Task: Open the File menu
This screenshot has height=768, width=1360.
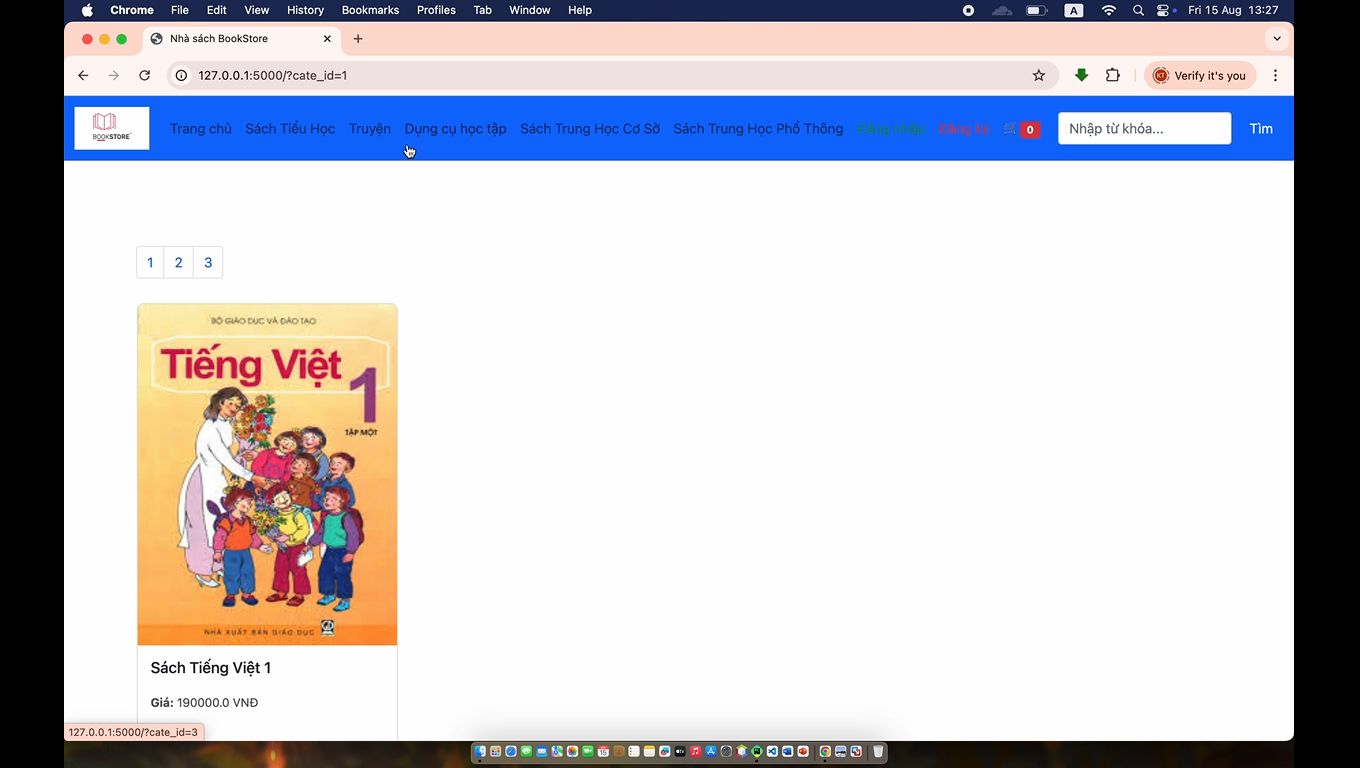Action: click(180, 10)
